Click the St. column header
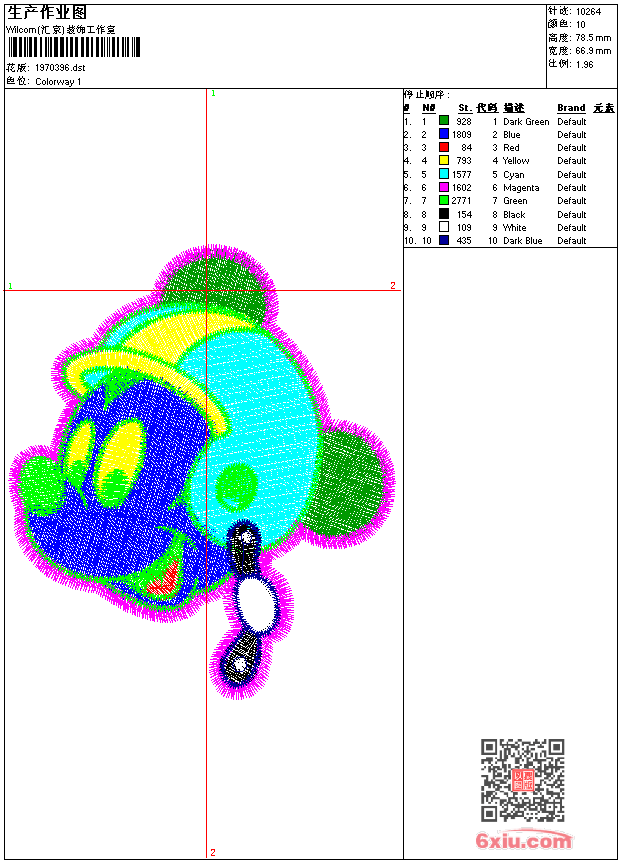The image size is (620, 860). (465, 108)
